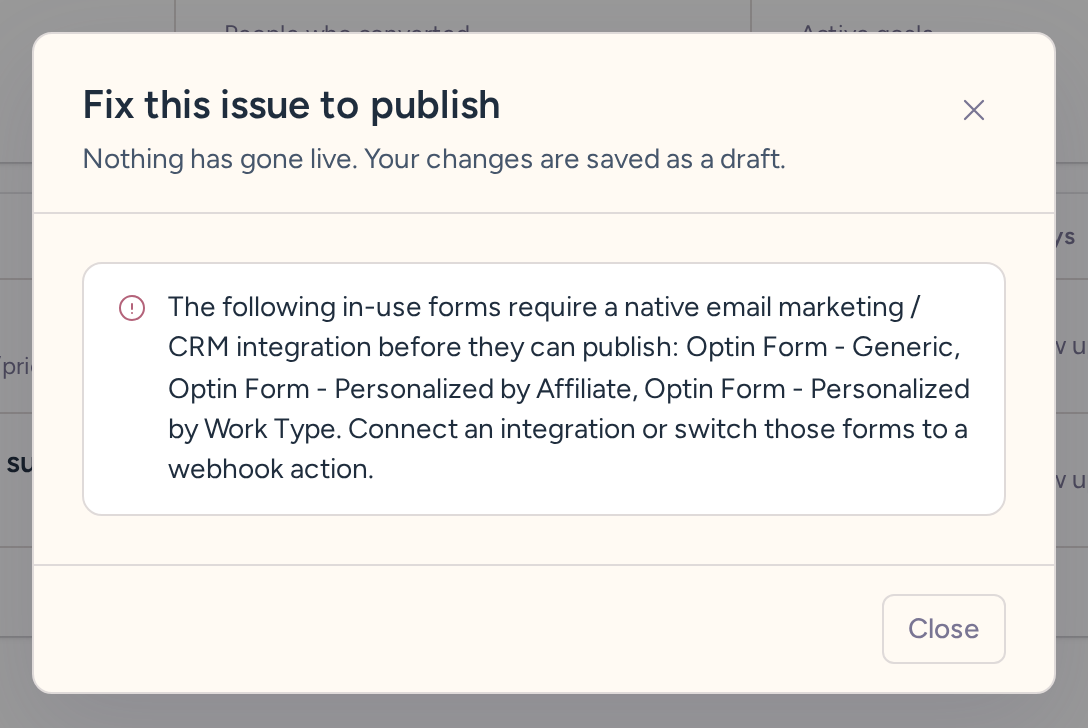Dismiss the dialog with the X icon
Image resolution: width=1088 pixels, height=728 pixels.
click(x=974, y=110)
